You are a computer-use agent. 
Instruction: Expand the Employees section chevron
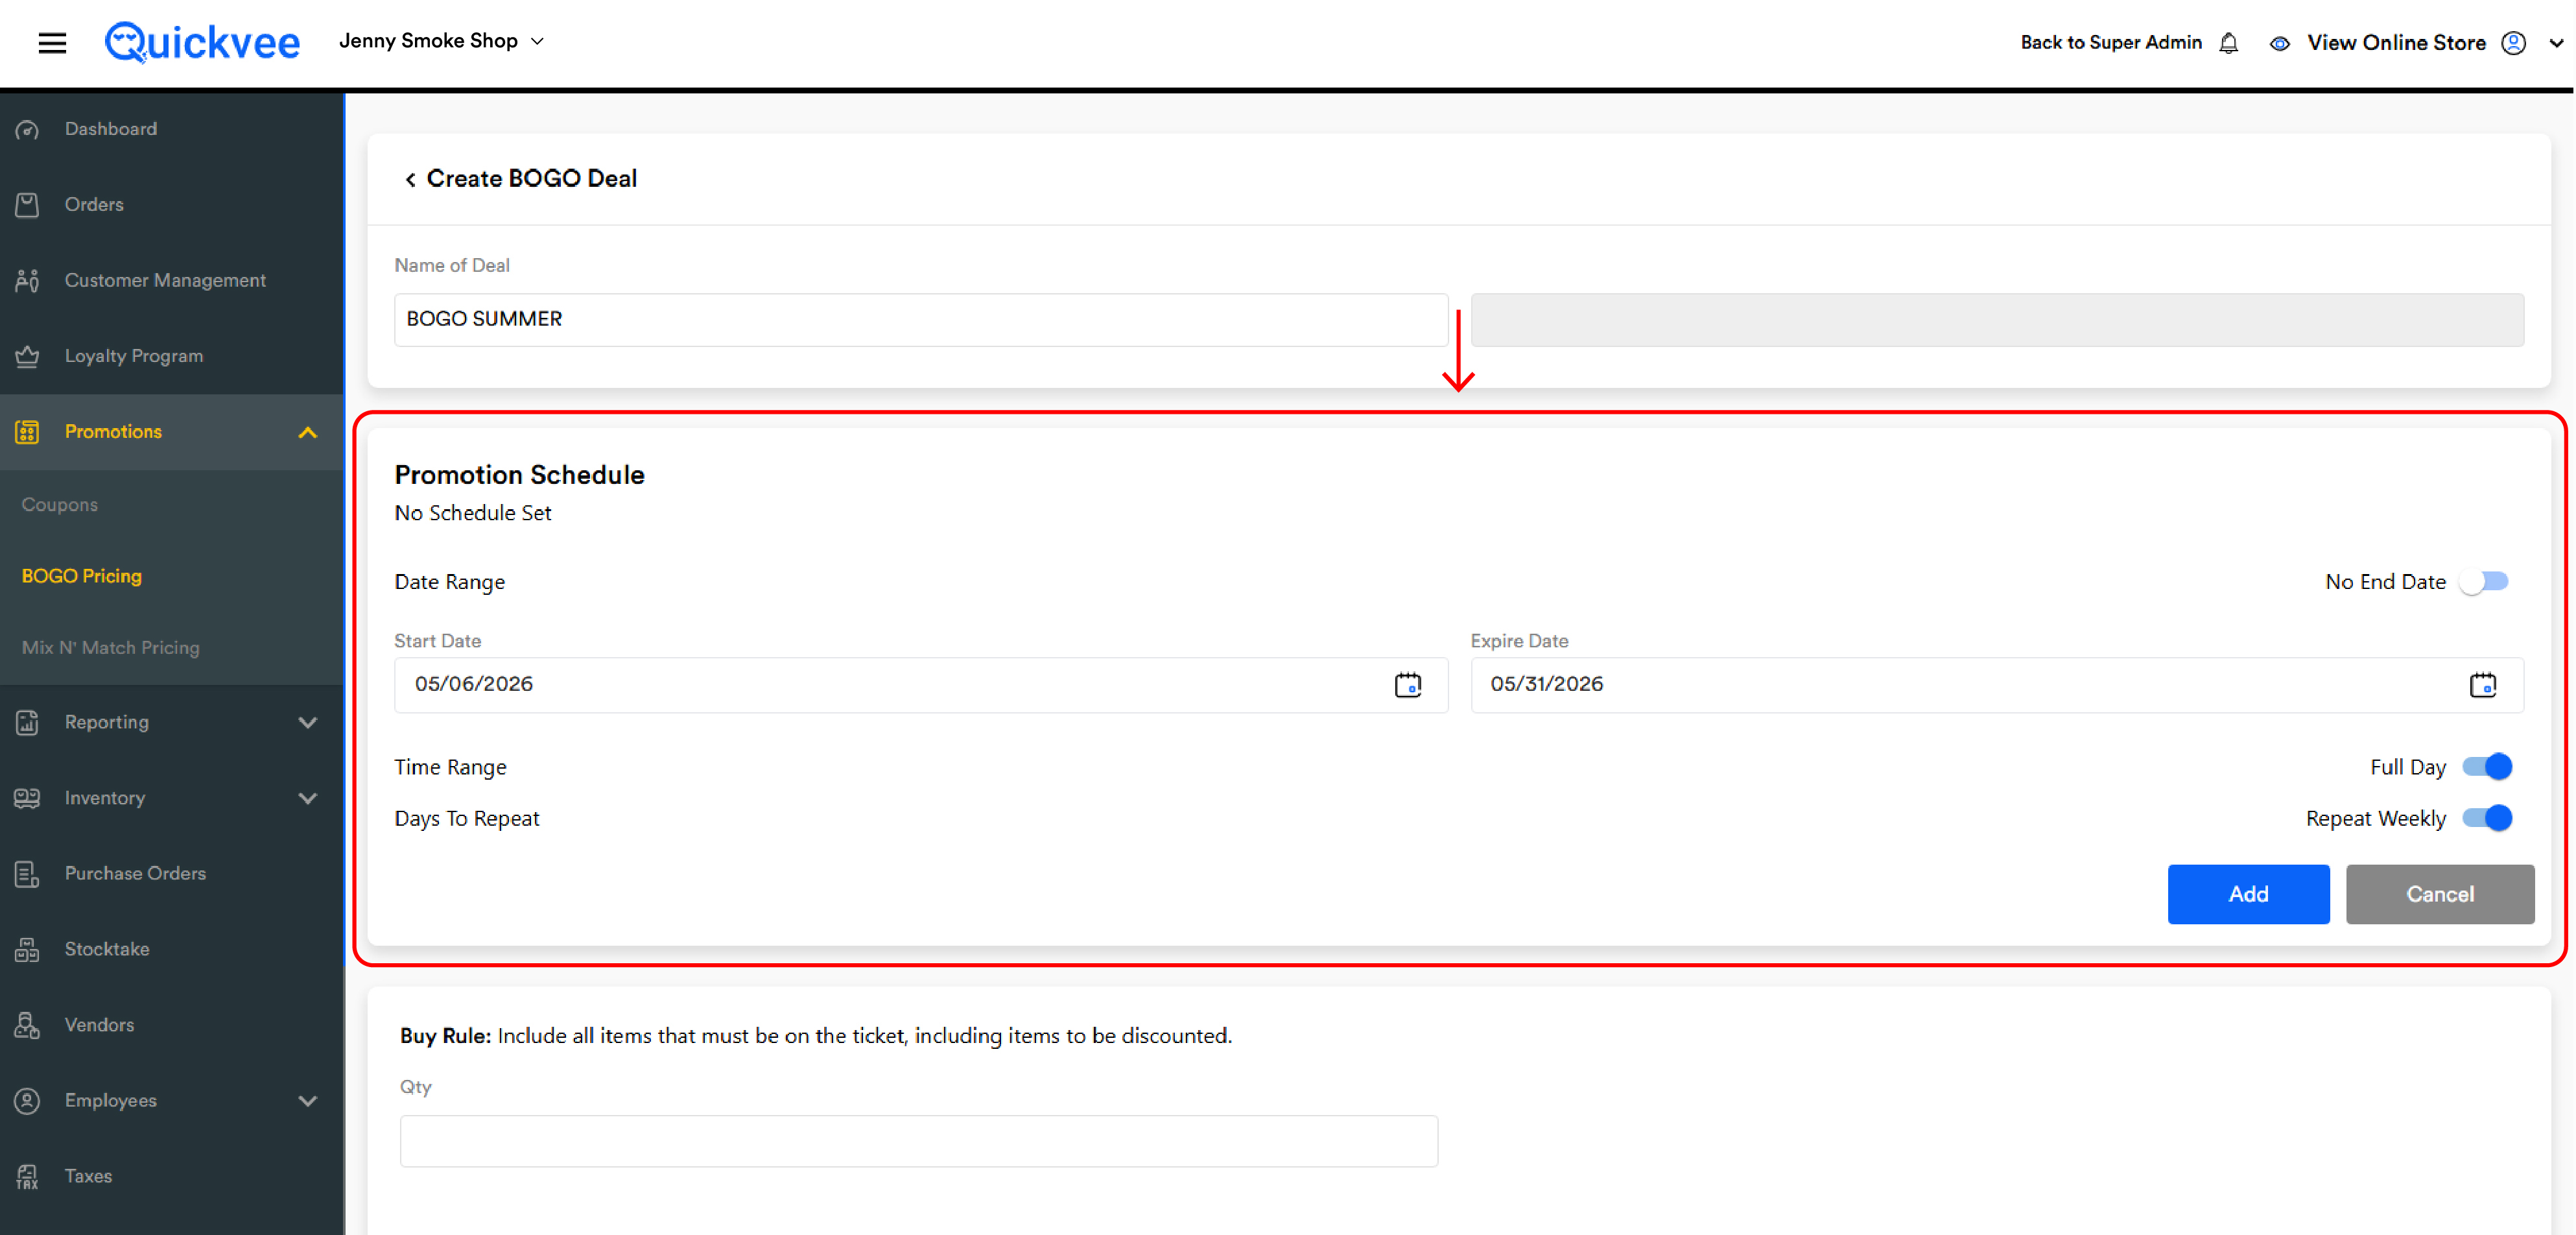307,1101
